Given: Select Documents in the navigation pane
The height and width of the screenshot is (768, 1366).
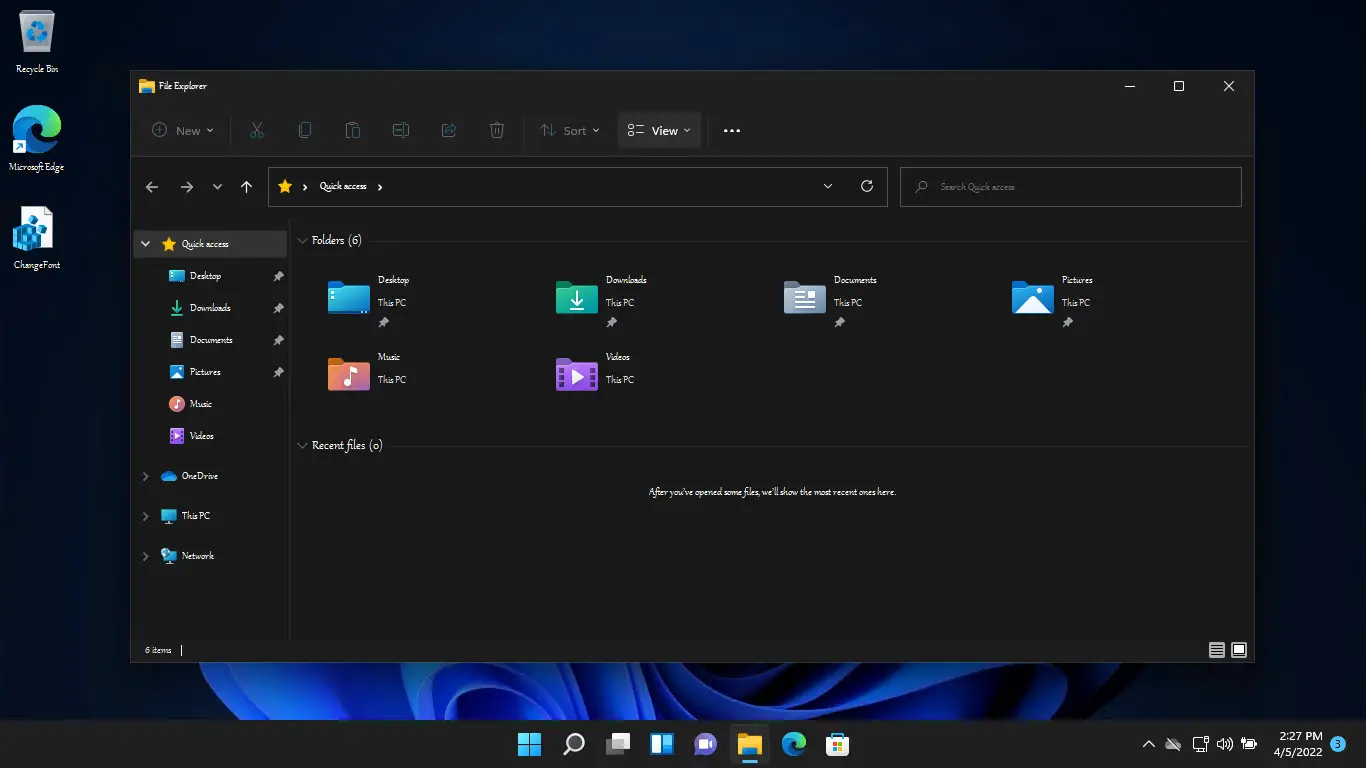Looking at the screenshot, I should pyautogui.click(x=211, y=340).
